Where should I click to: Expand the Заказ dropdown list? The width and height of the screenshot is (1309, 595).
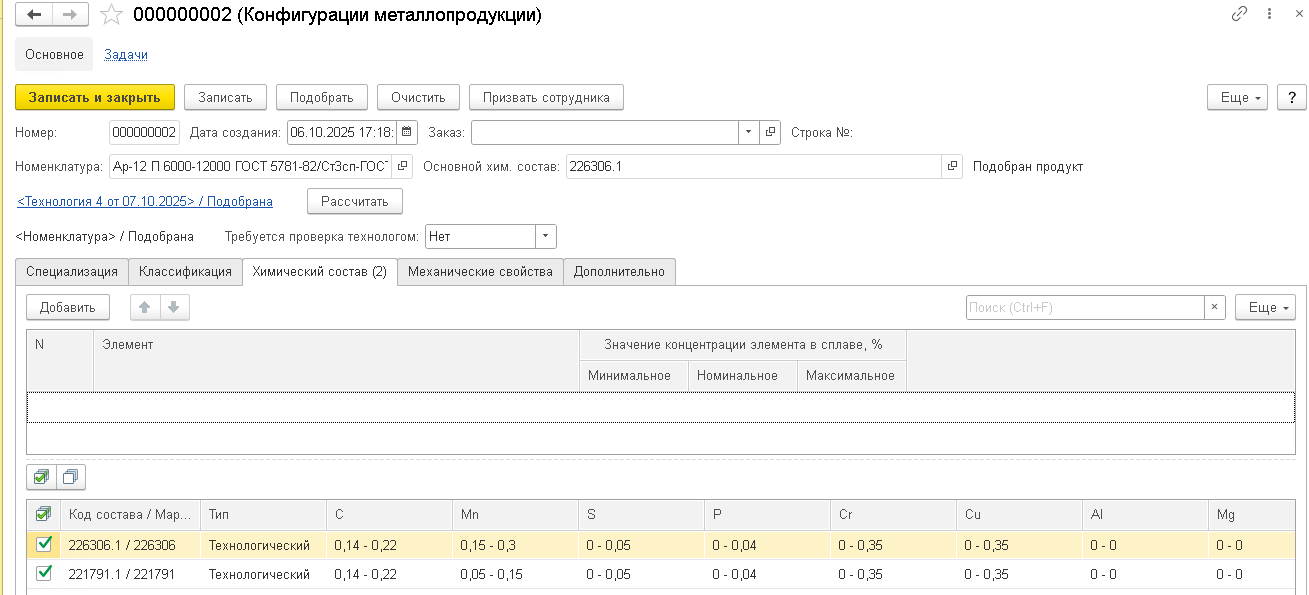[x=749, y=132]
